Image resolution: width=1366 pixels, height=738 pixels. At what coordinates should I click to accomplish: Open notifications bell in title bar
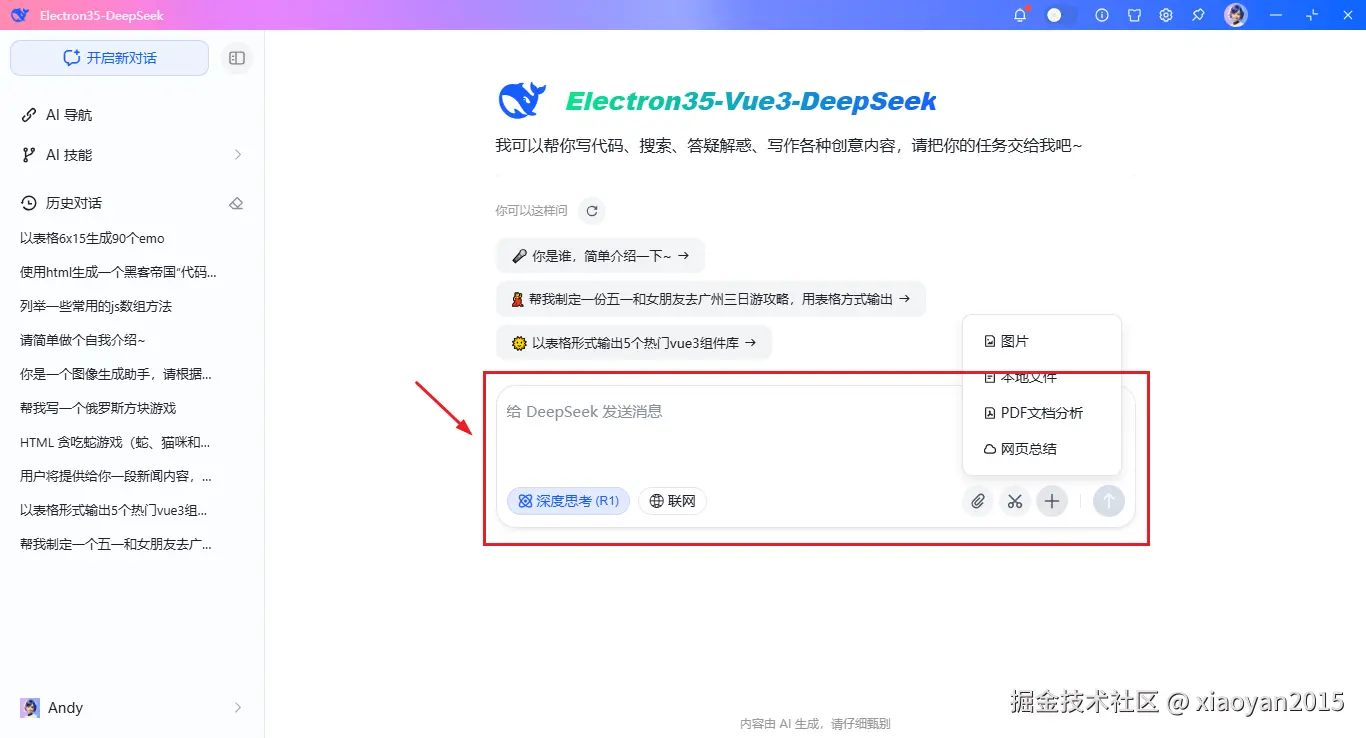(x=1020, y=15)
